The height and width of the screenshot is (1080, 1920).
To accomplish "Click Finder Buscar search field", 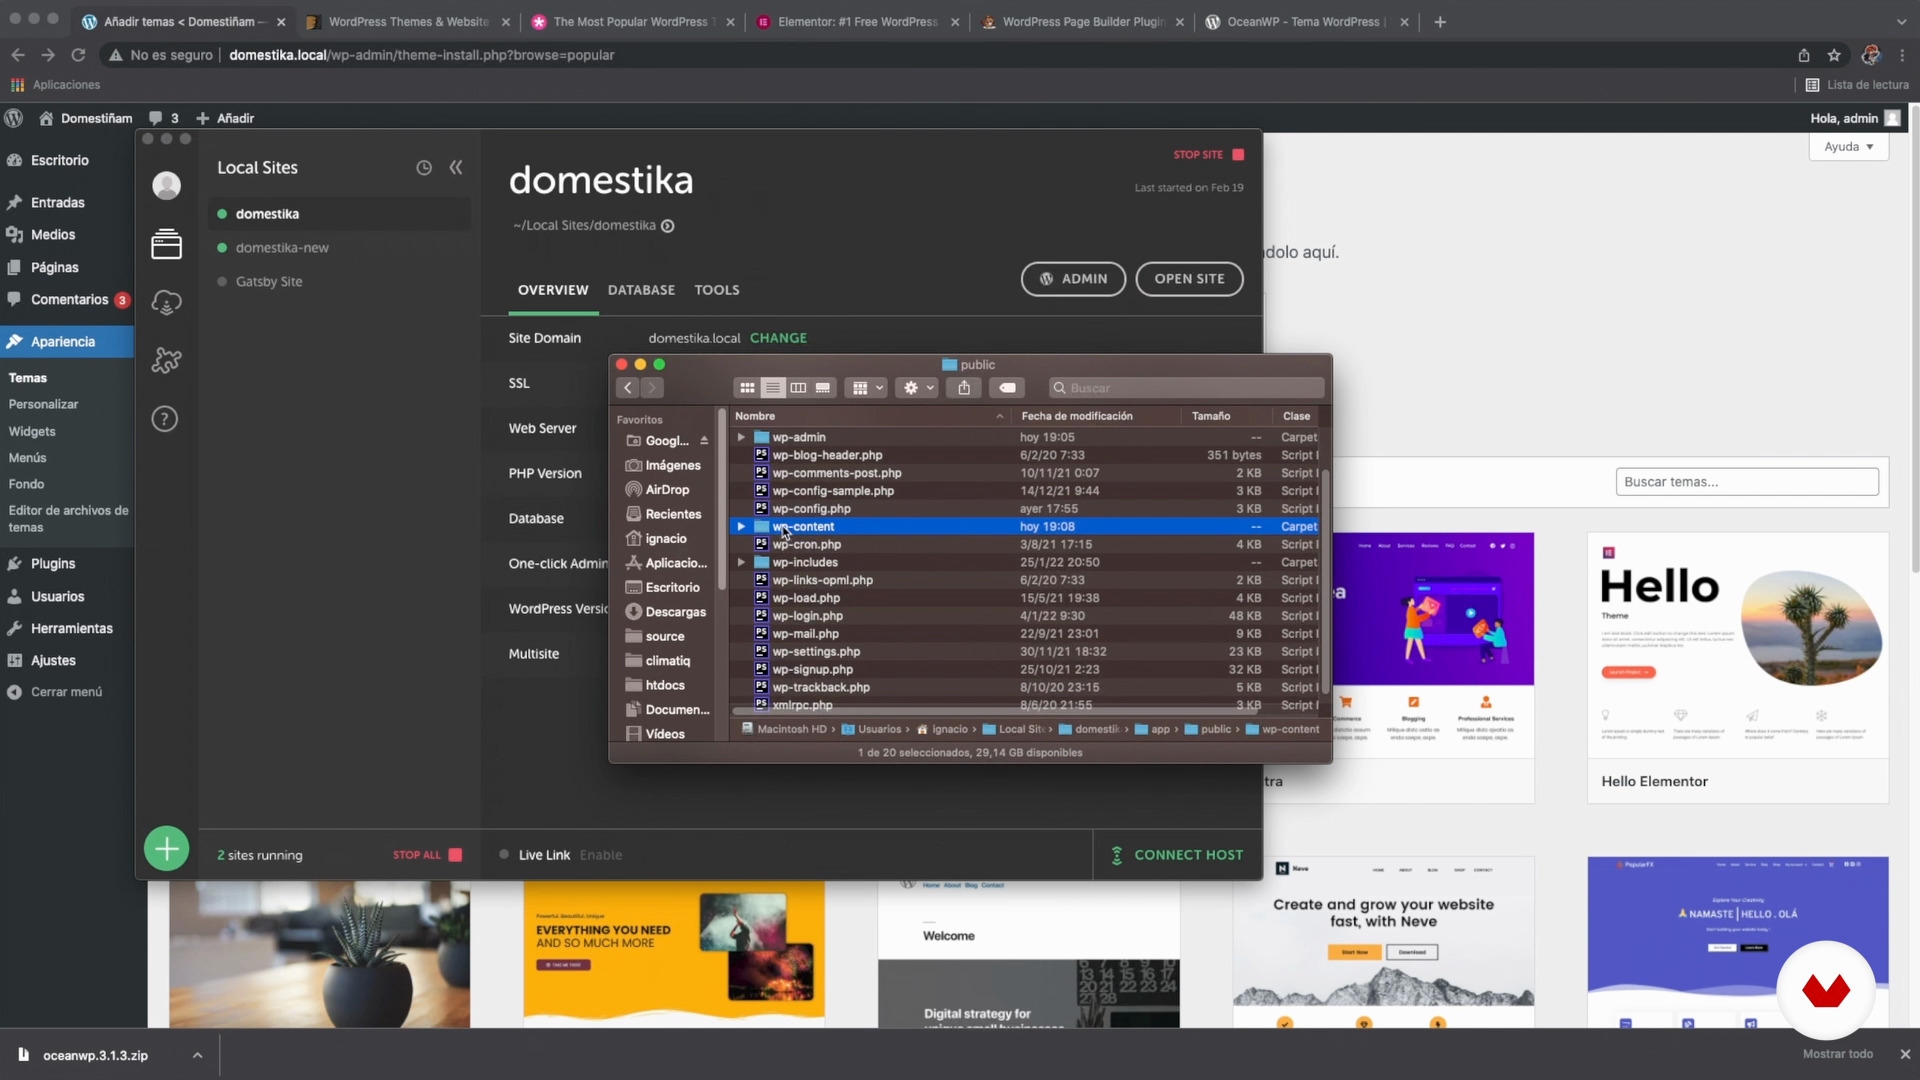I will point(1186,388).
